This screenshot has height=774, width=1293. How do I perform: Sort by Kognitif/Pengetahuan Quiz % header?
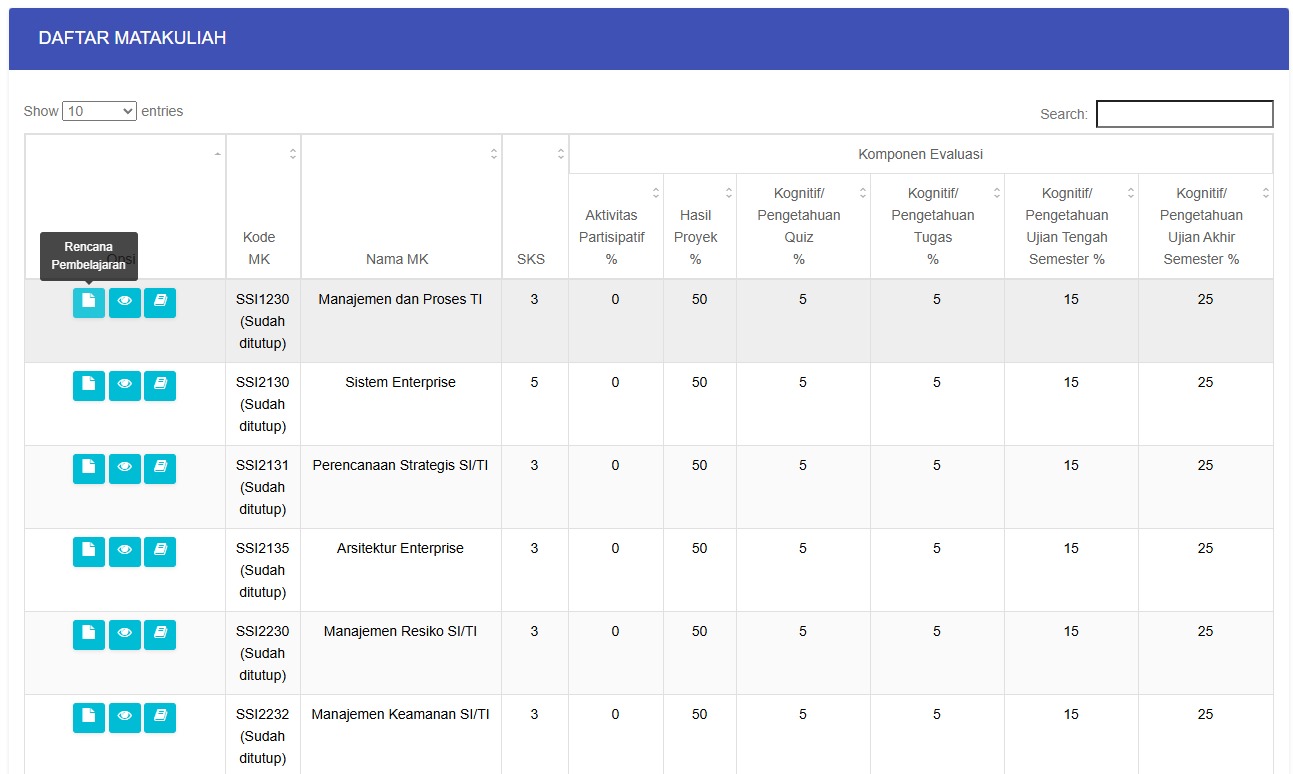point(803,226)
